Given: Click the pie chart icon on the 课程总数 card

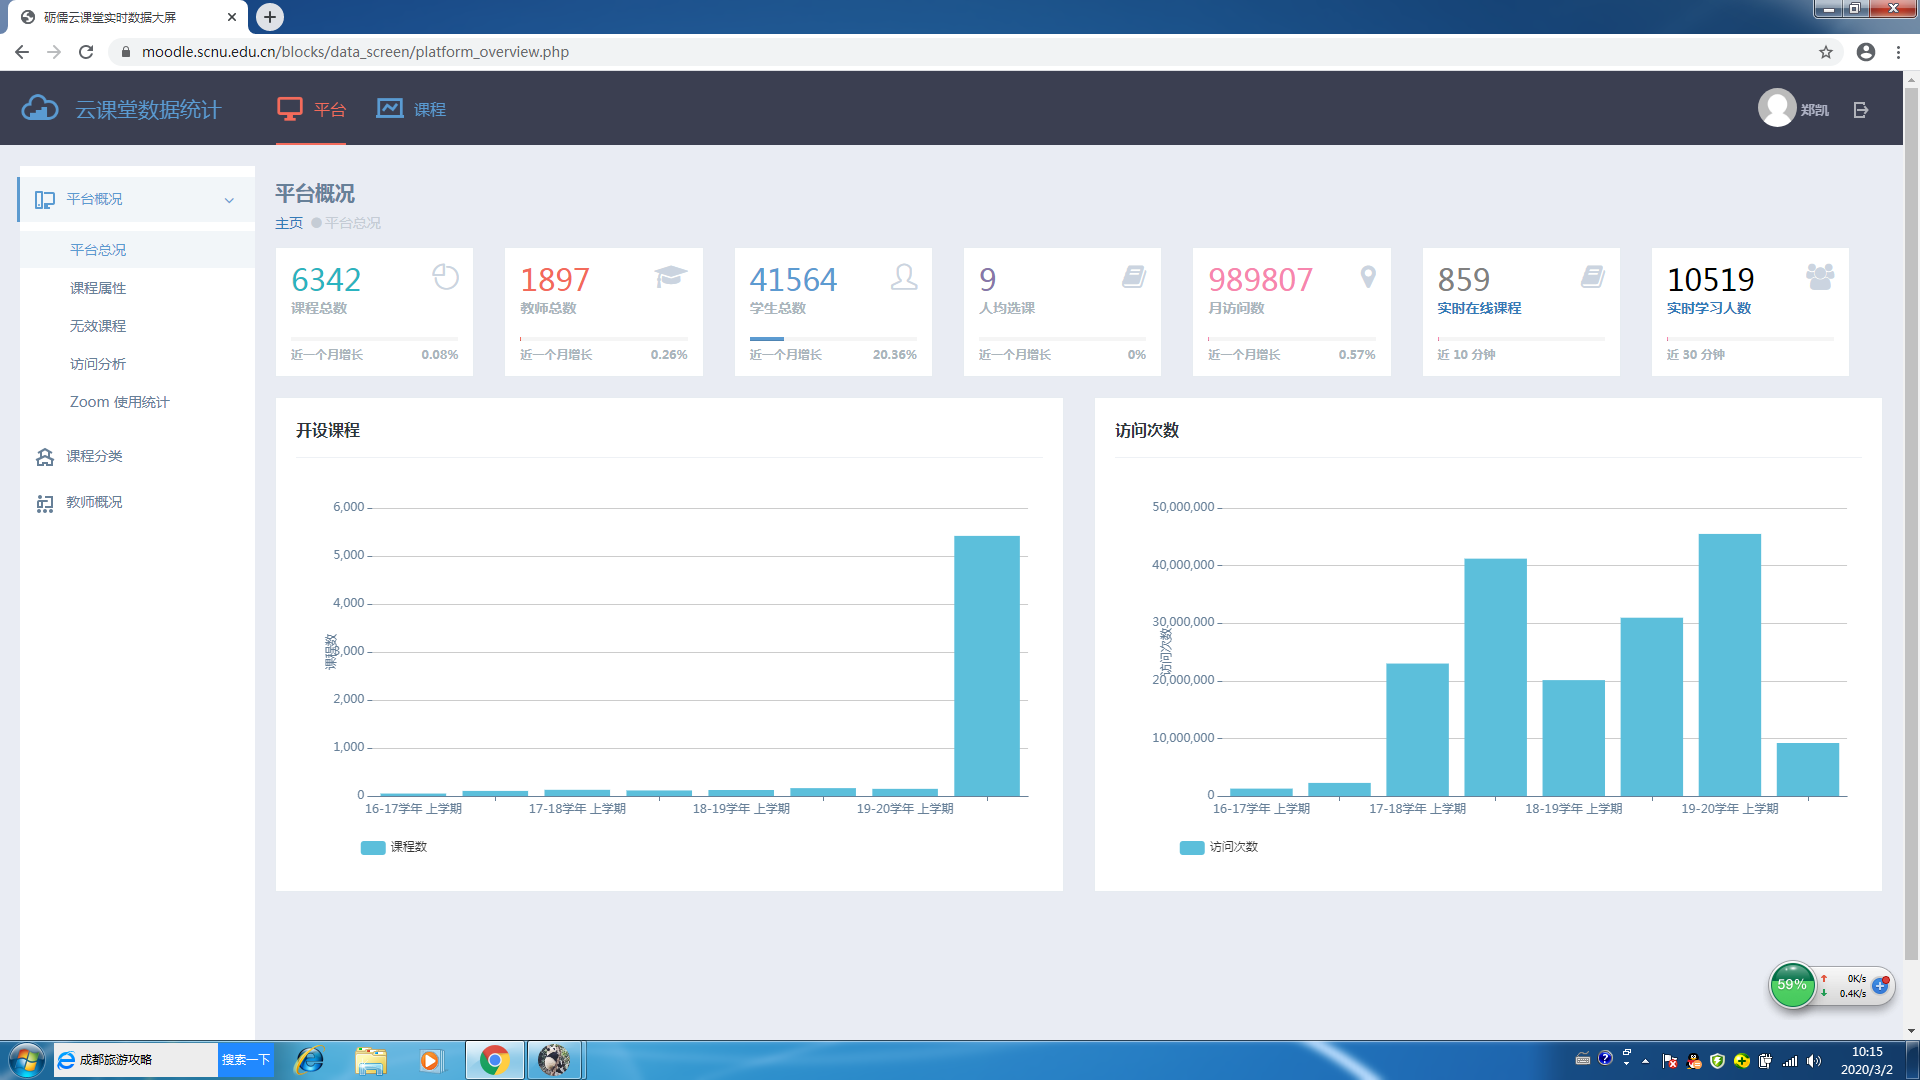Looking at the screenshot, I should (x=445, y=277).
